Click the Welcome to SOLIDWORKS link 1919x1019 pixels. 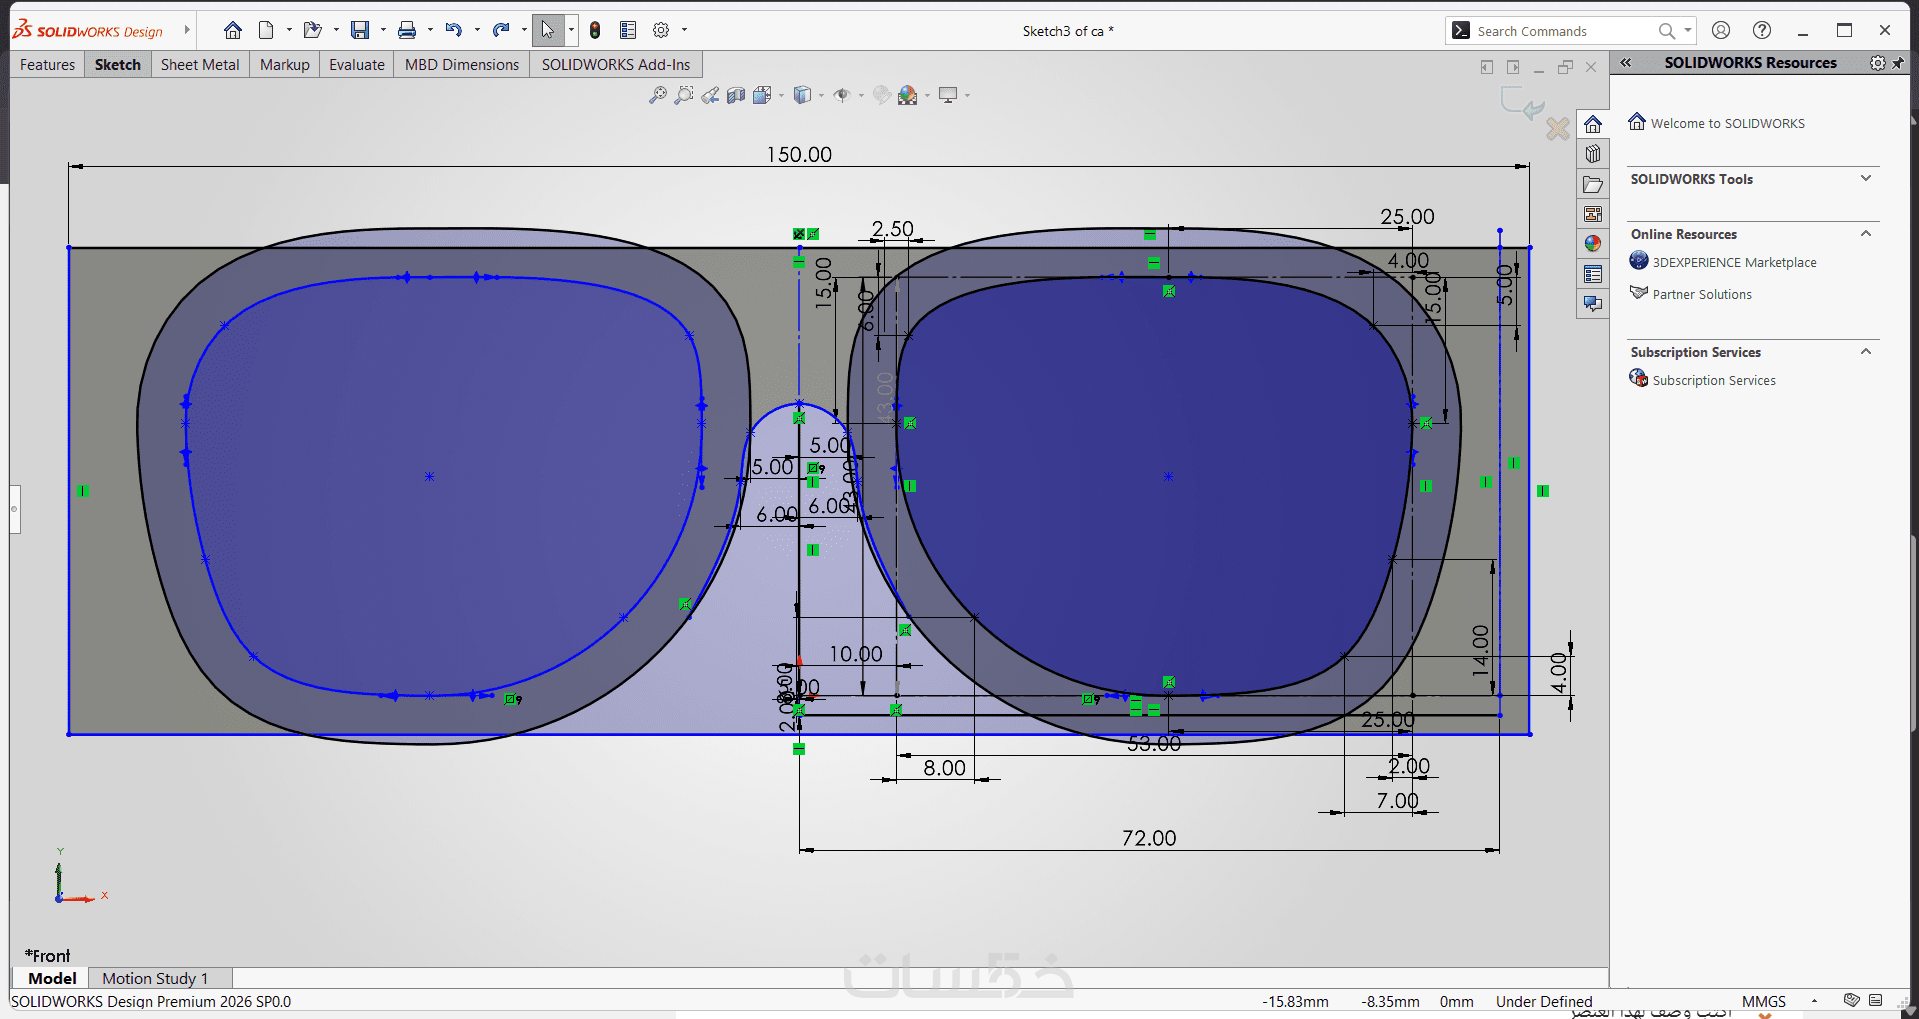tap(1727, 124)
